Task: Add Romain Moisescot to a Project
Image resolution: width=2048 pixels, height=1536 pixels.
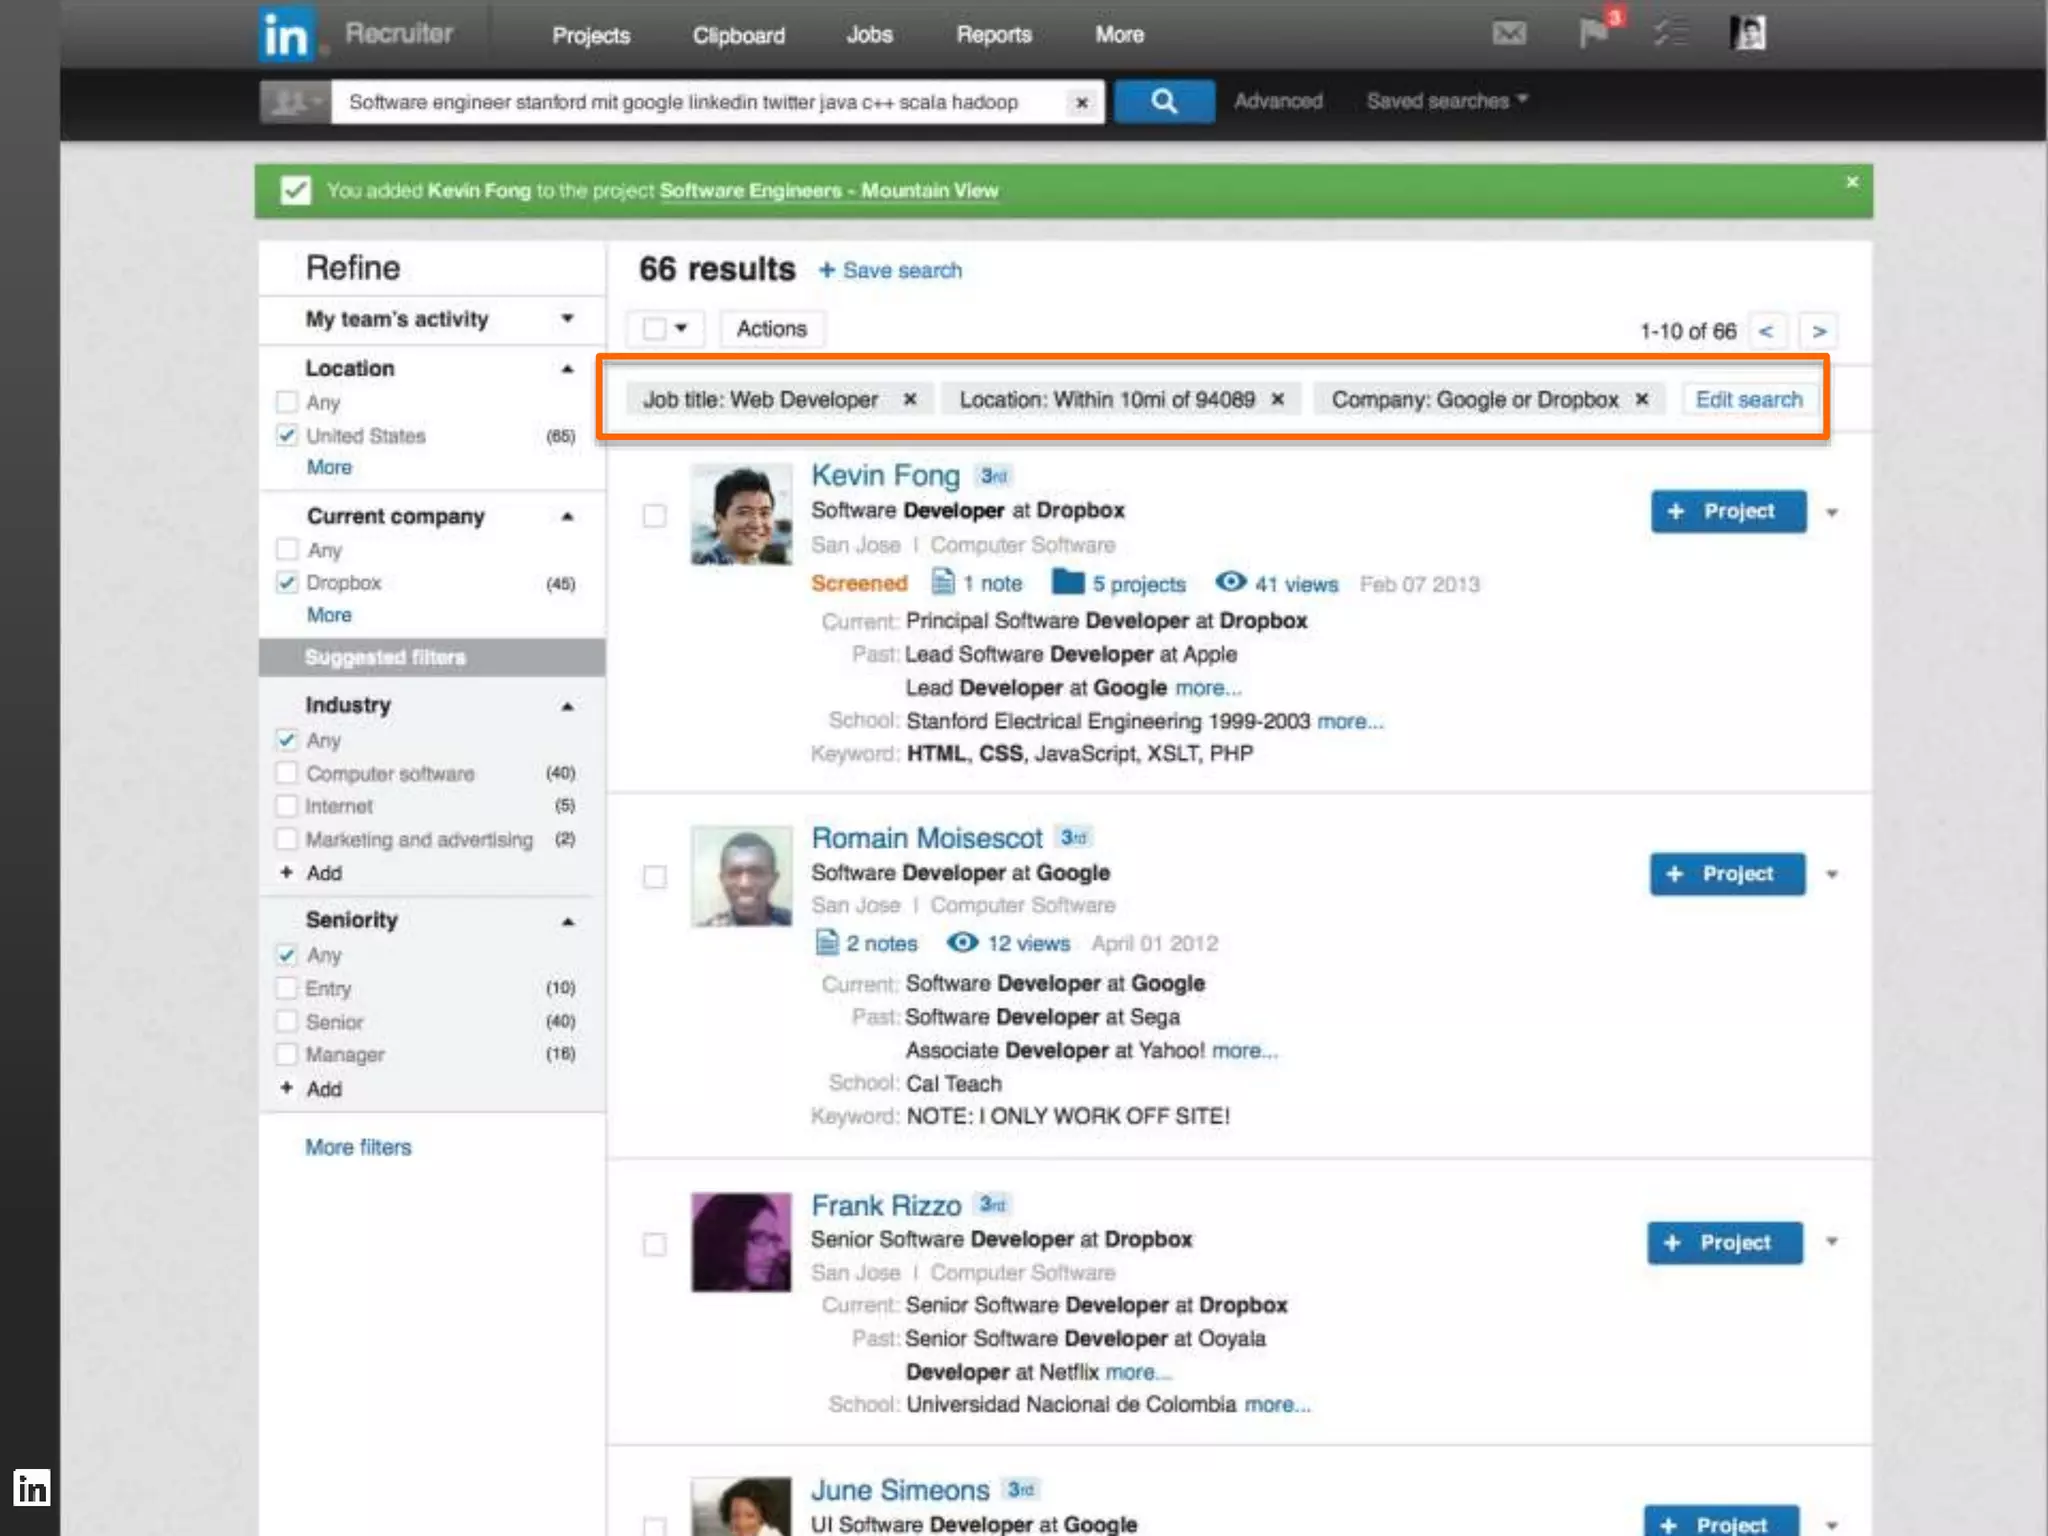Action: (x=1726, y=874)
